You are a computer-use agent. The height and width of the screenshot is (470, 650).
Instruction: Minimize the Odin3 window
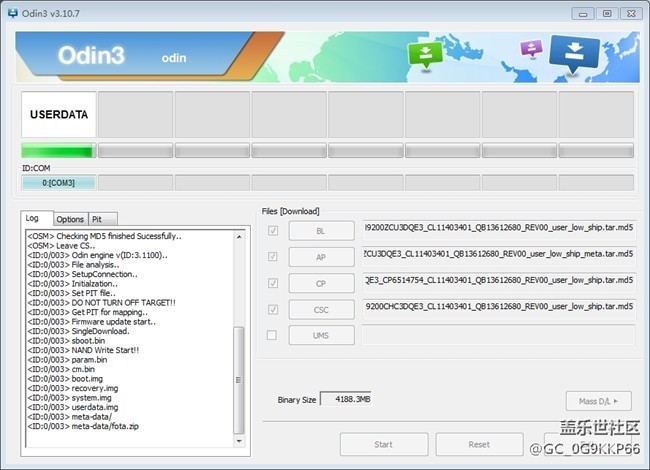click(583, 14)
